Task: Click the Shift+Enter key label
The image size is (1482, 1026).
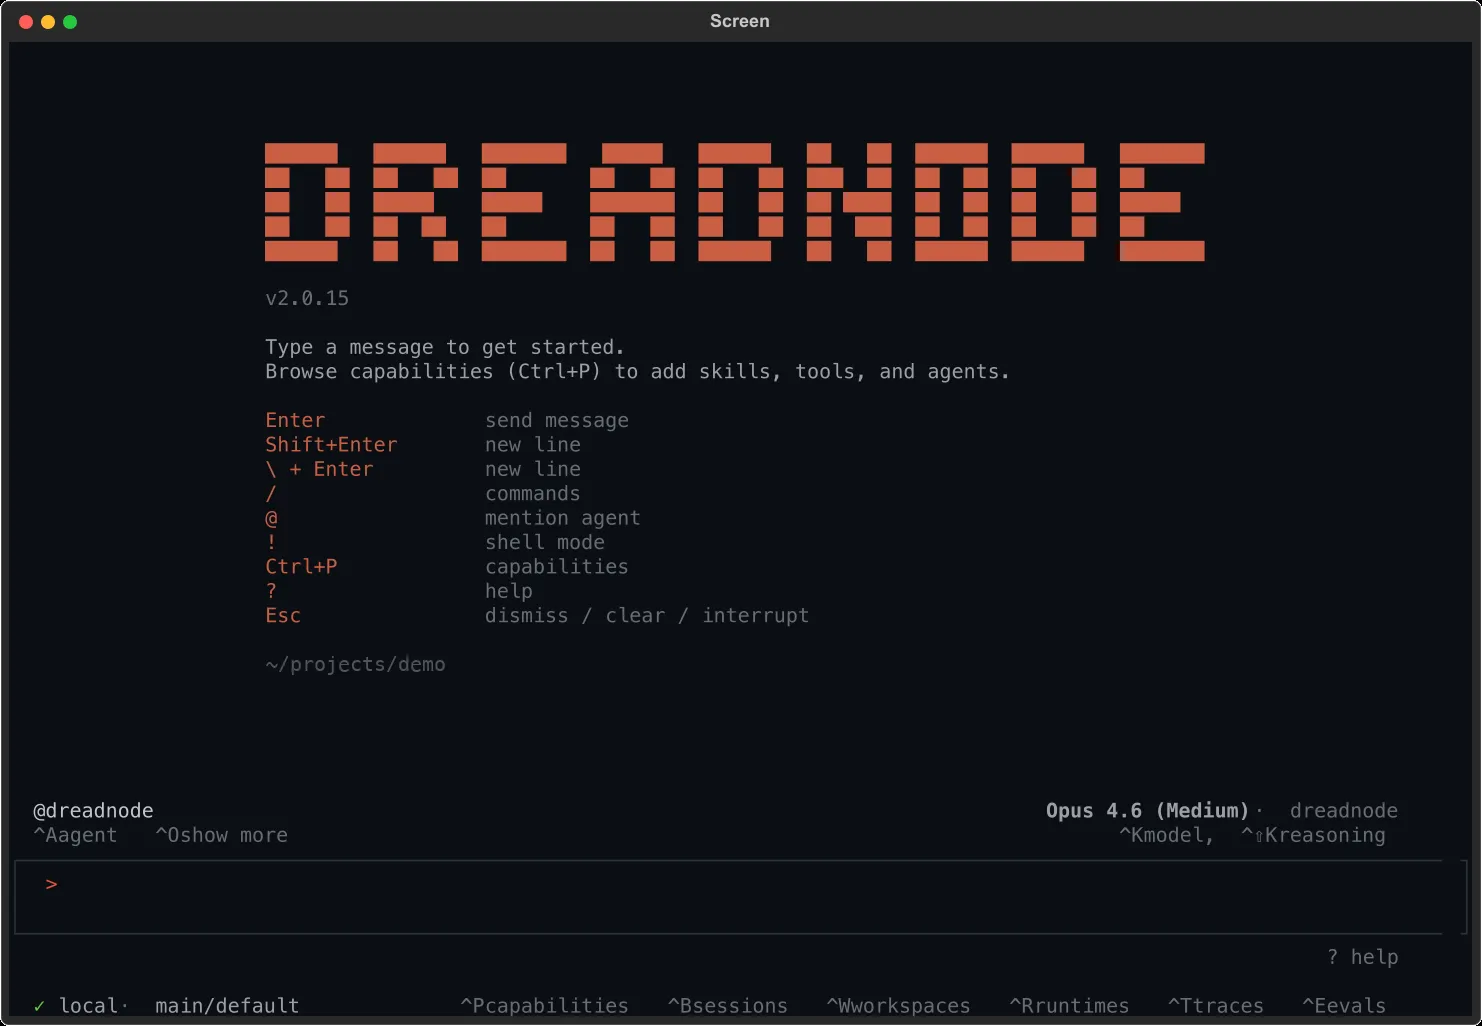Action: [x=331, y=445]
